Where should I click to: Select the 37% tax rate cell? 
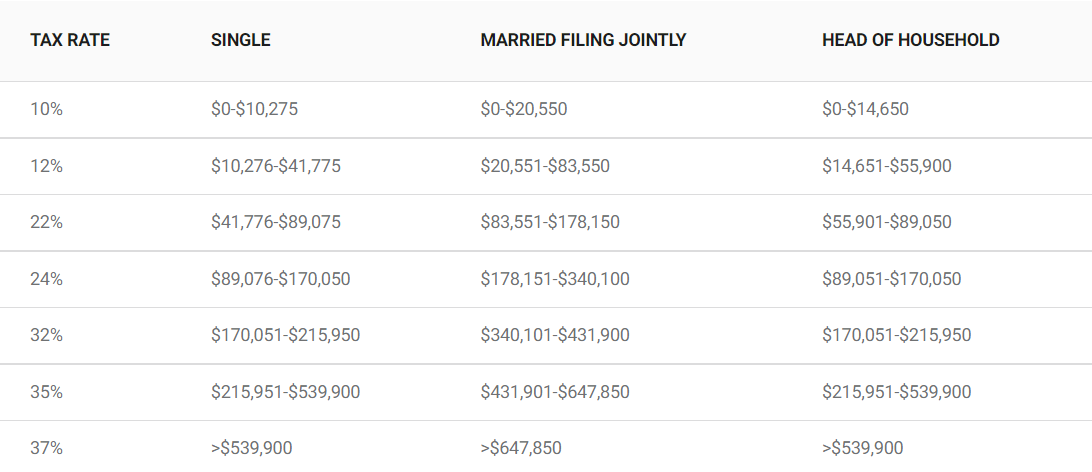47,448
